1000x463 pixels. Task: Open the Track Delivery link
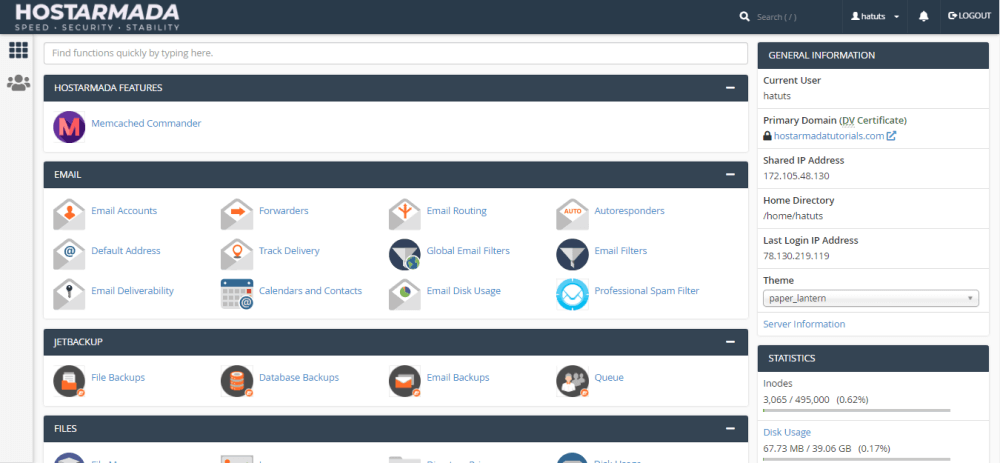289,251
